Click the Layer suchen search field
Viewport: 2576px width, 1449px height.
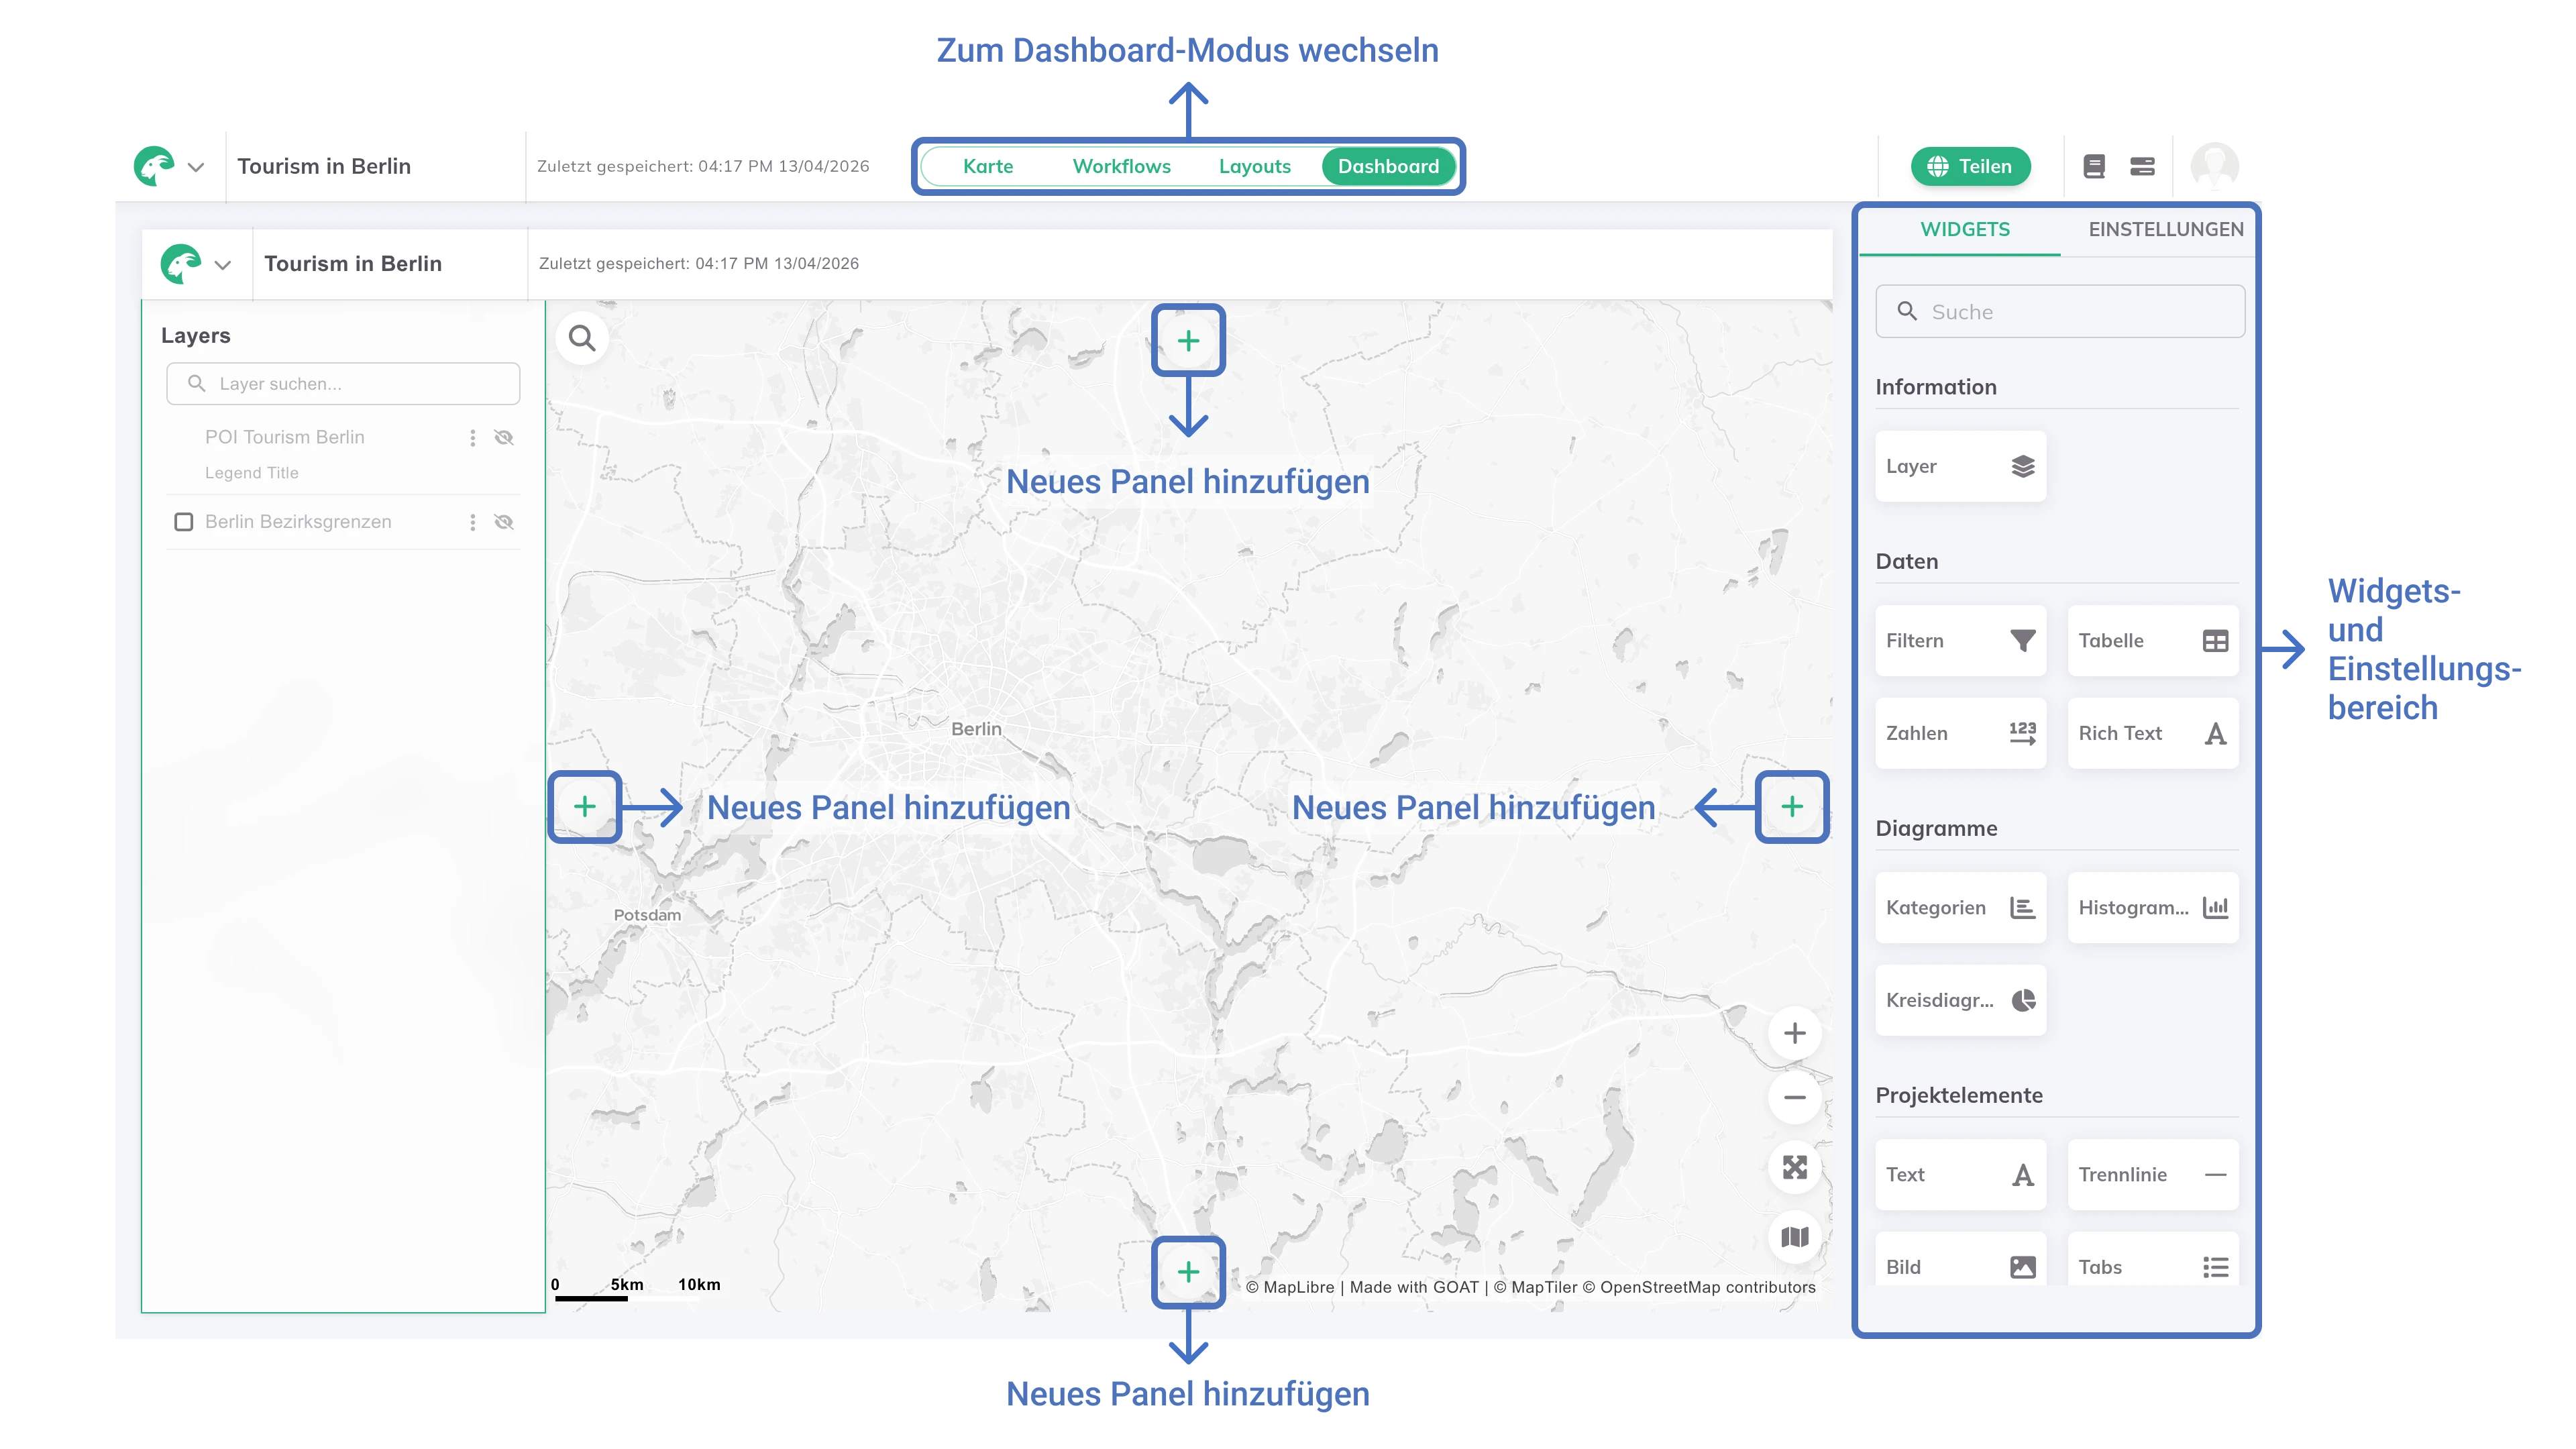click(x=343, y=384)
